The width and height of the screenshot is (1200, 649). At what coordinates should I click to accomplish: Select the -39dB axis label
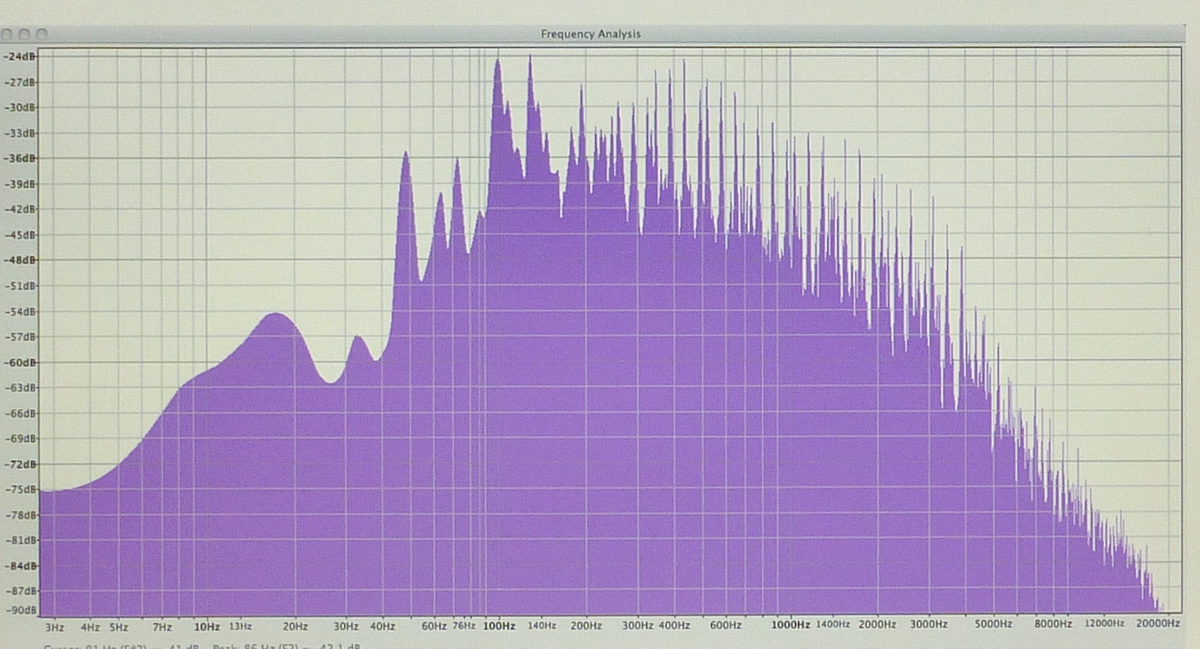coord(19,184)
